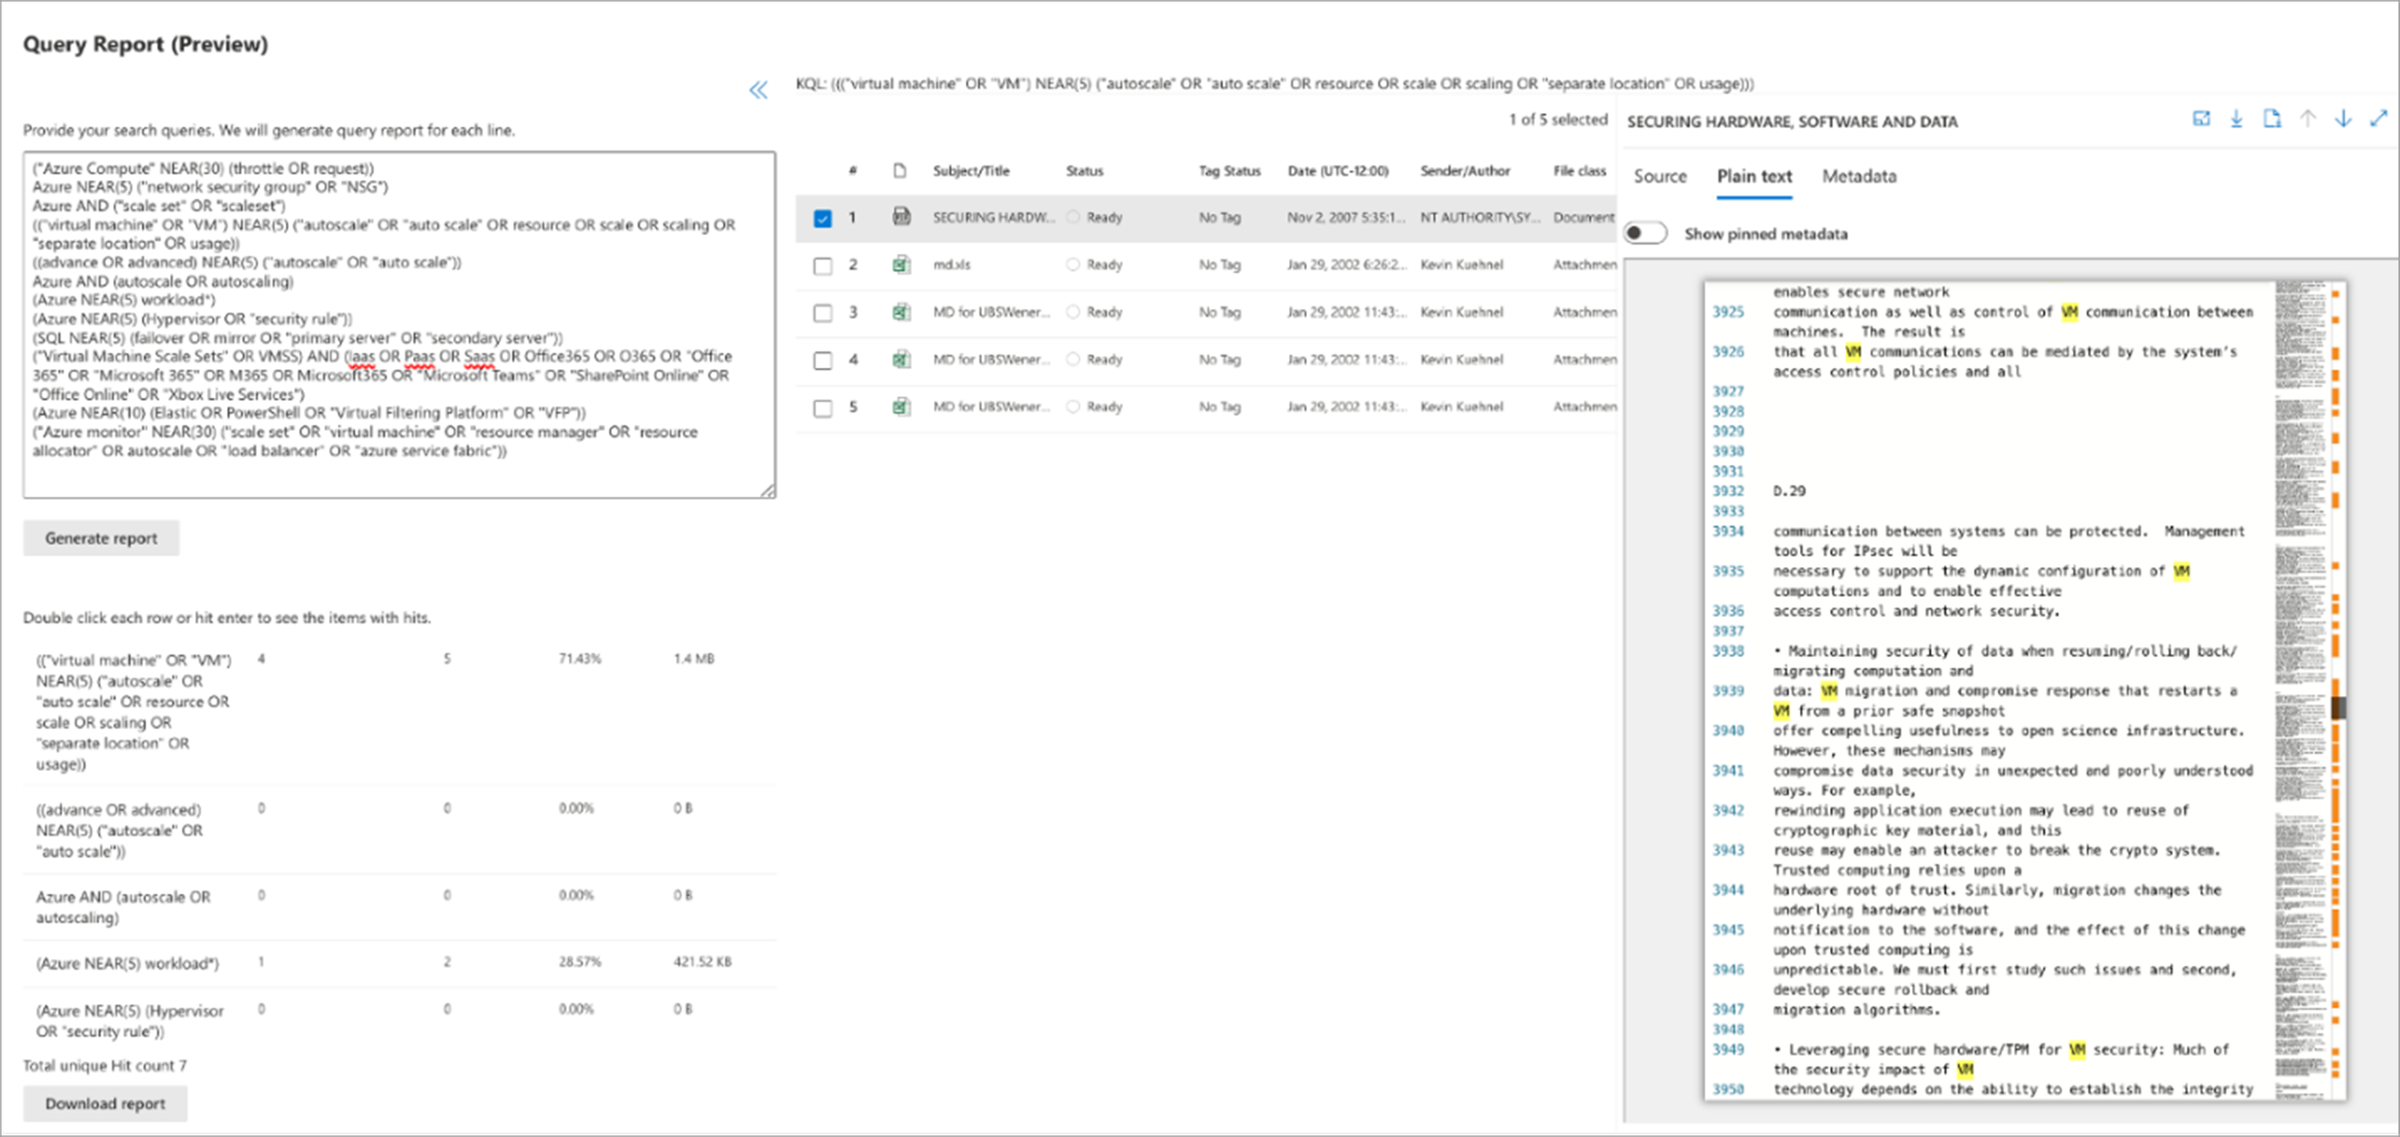
Task: Sort by the Status column header
Action: 1084,171
